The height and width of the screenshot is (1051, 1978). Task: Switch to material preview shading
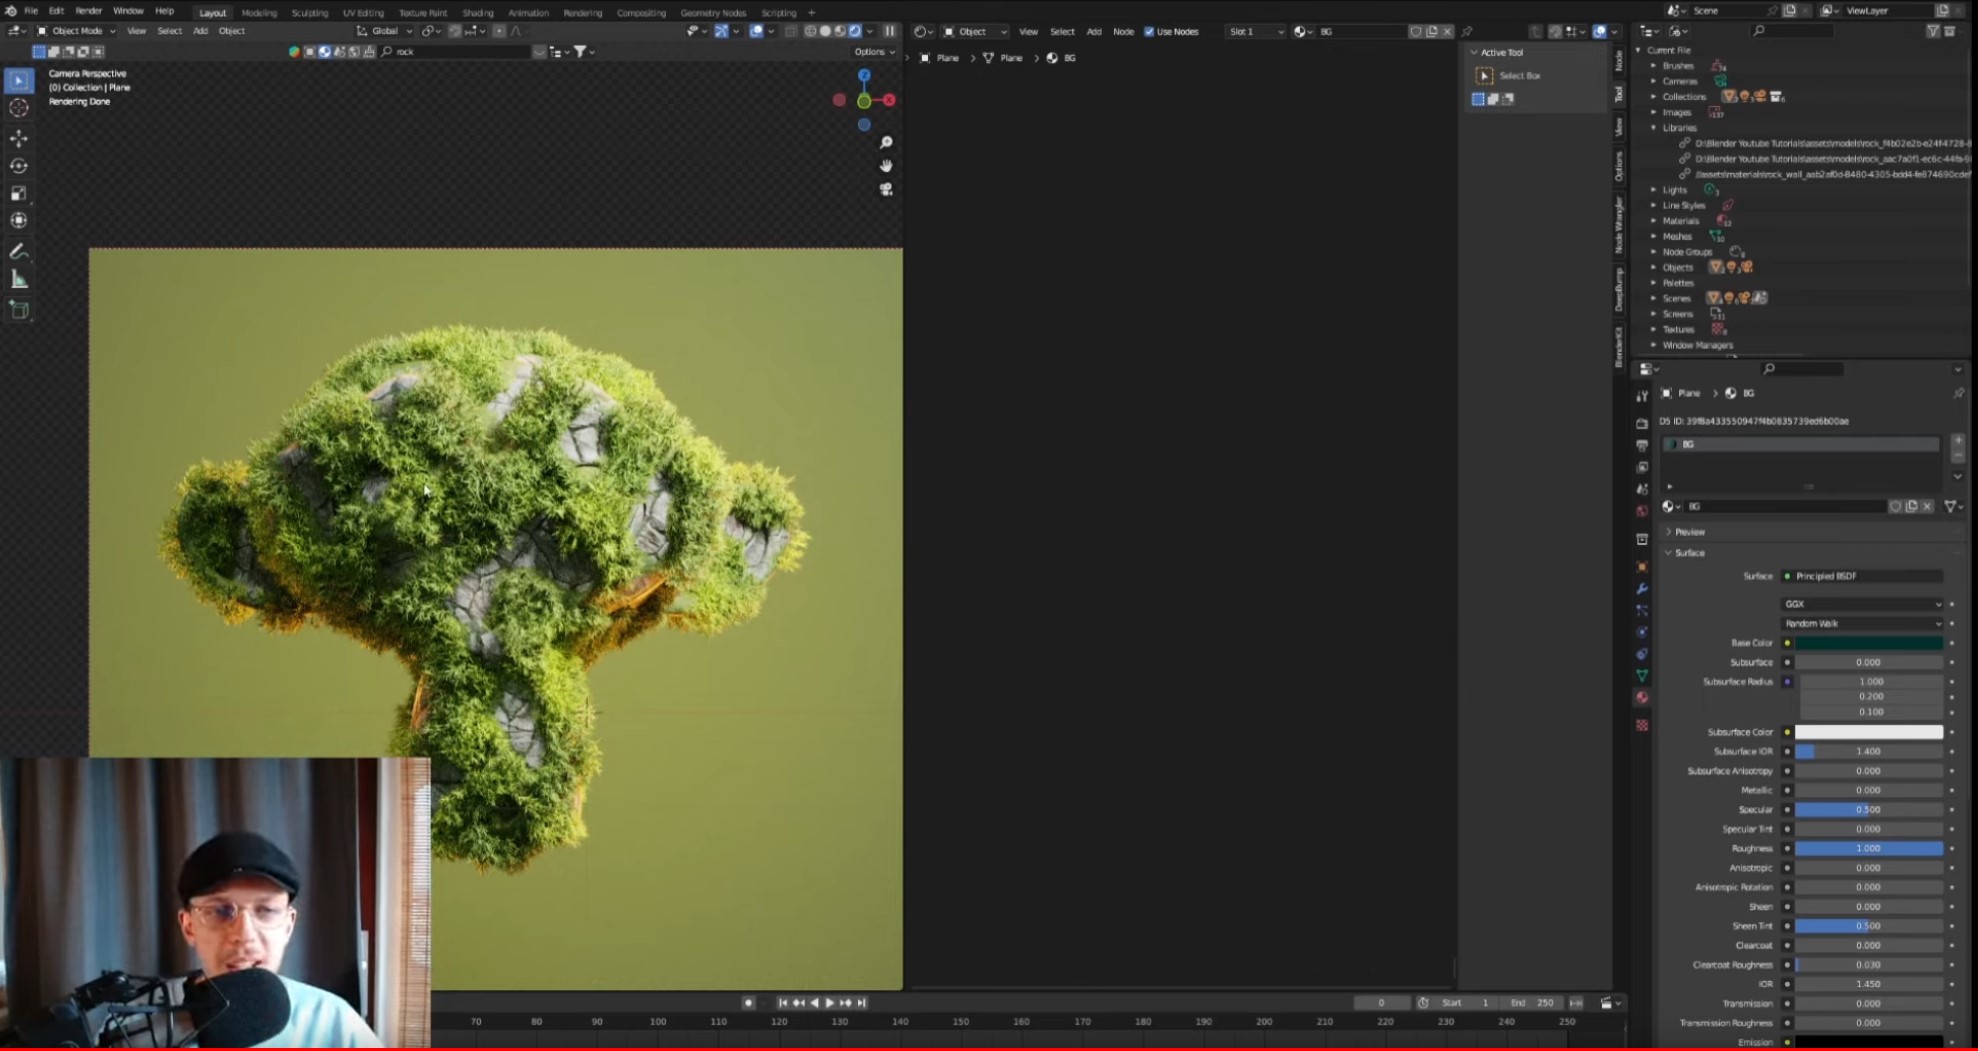[x=840, y=31]
